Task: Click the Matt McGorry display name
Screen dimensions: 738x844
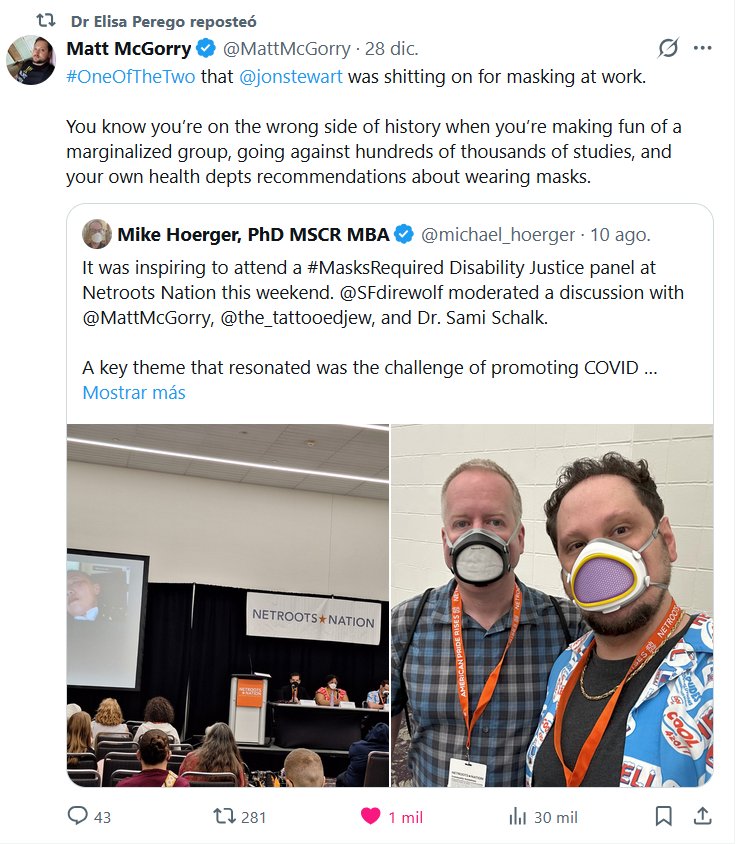Action: (129, 48)
